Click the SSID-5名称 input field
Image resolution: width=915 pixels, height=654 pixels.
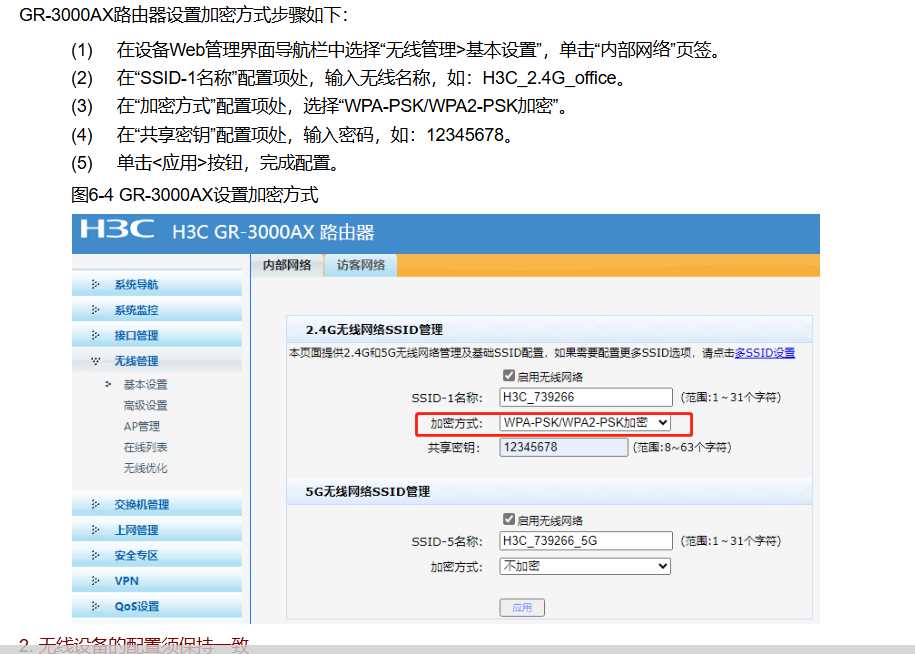[x=586, y=541]
